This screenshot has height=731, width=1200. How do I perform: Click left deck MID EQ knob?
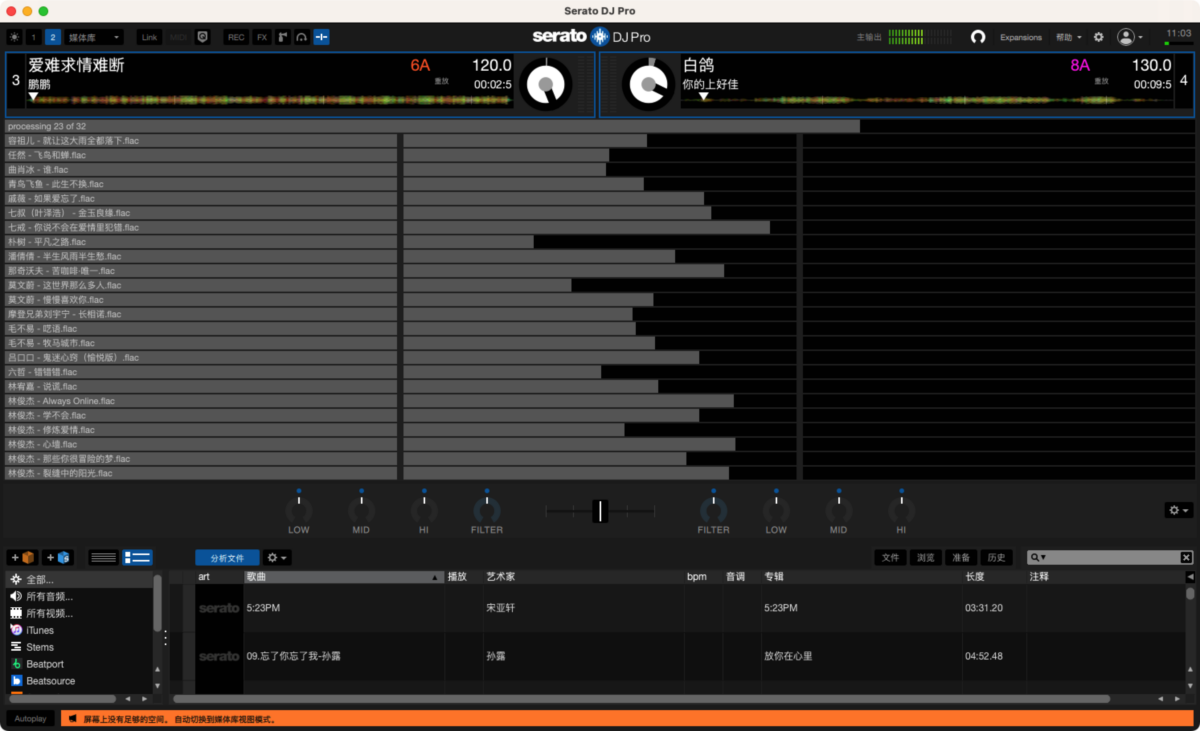coord(361,509)
